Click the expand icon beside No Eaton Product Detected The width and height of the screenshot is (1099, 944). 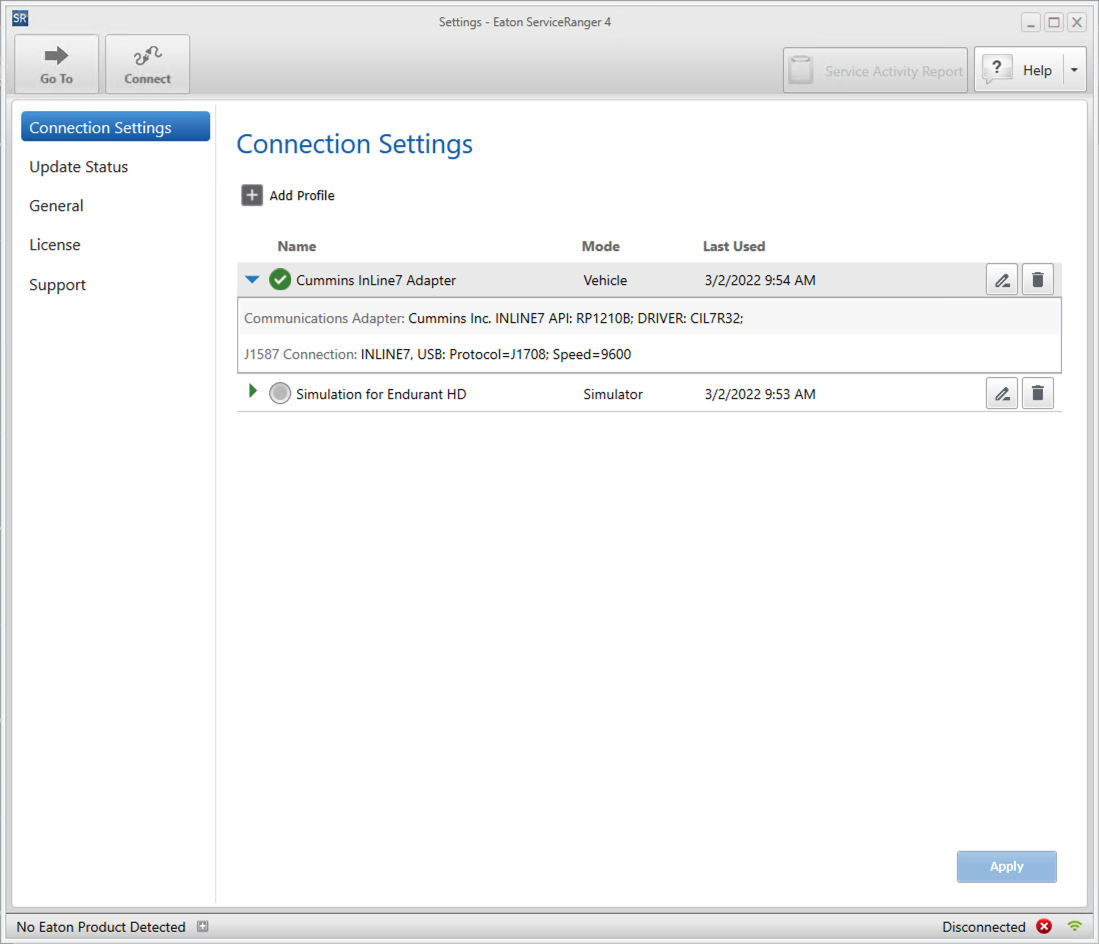point(203,926)
